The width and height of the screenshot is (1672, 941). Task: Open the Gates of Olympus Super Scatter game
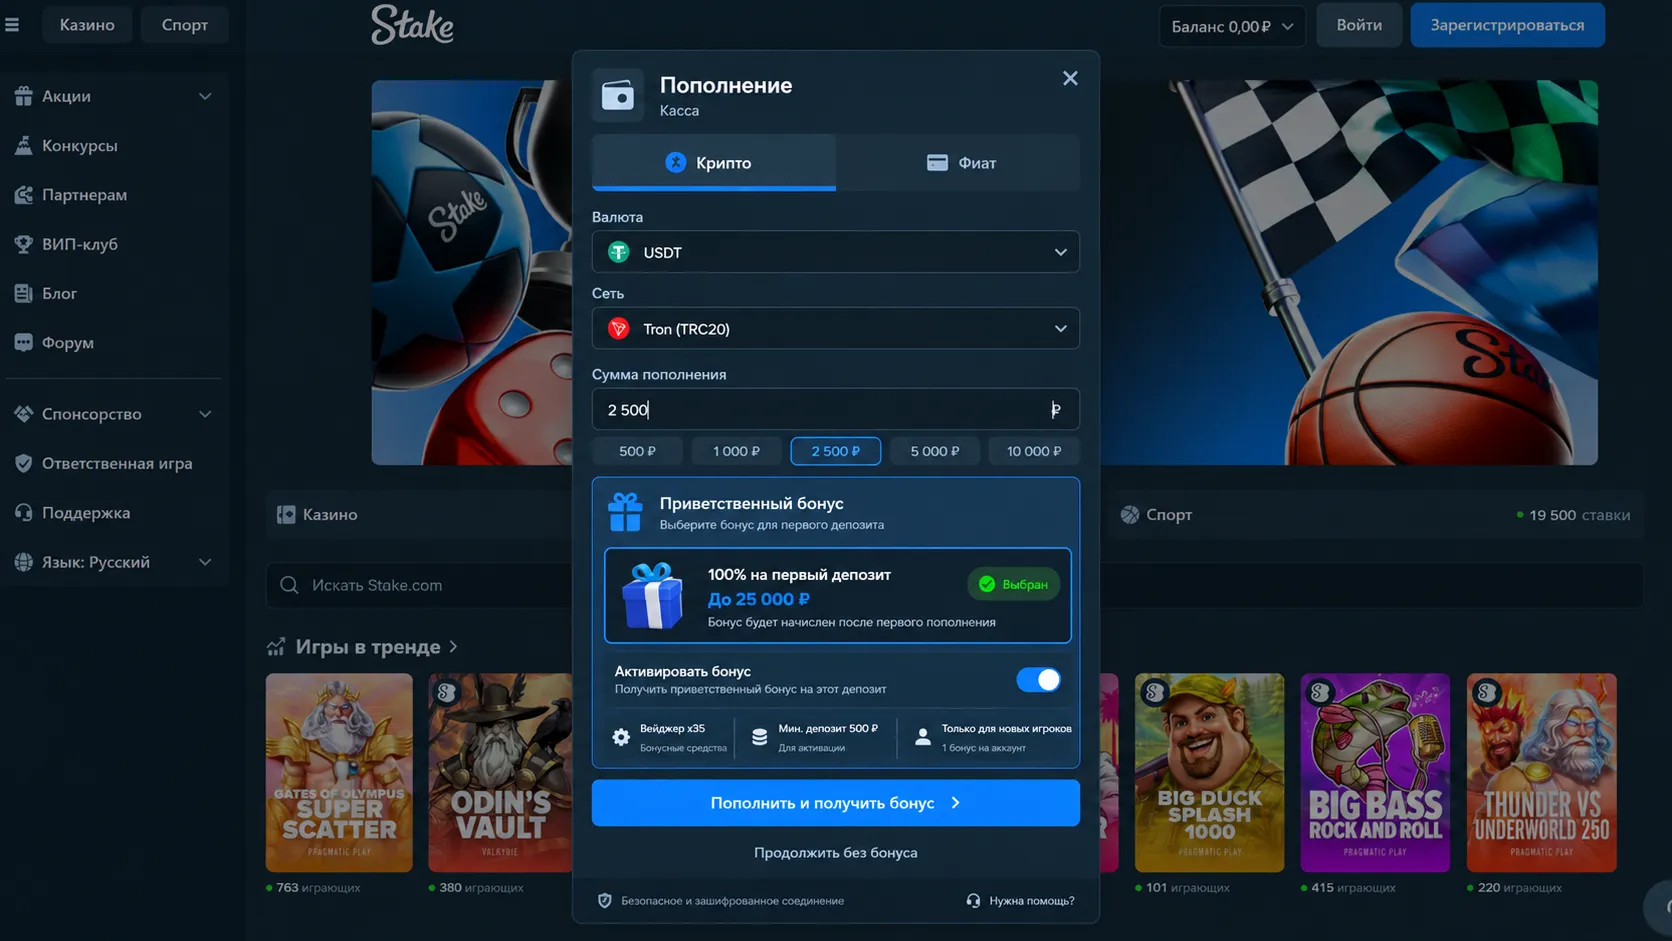(339, 772)
